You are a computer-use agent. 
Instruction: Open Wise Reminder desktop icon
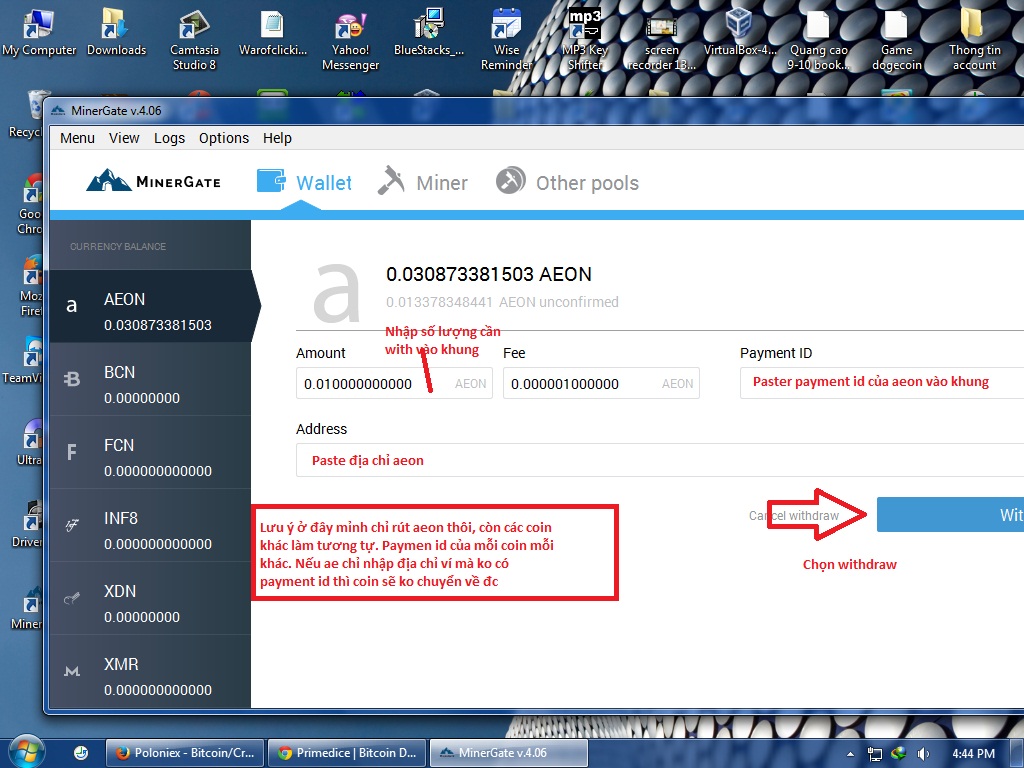[x=506, y=39]
